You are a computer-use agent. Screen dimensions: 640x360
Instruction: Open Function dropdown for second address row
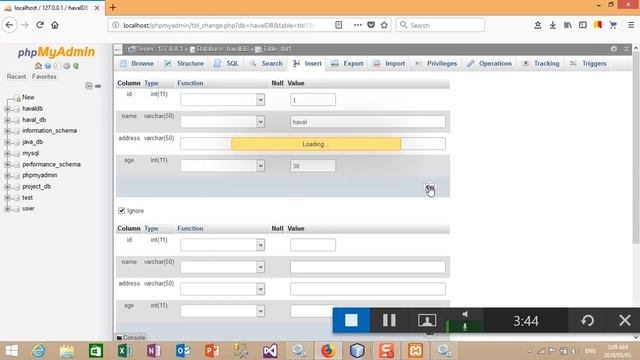coord(222,289)
